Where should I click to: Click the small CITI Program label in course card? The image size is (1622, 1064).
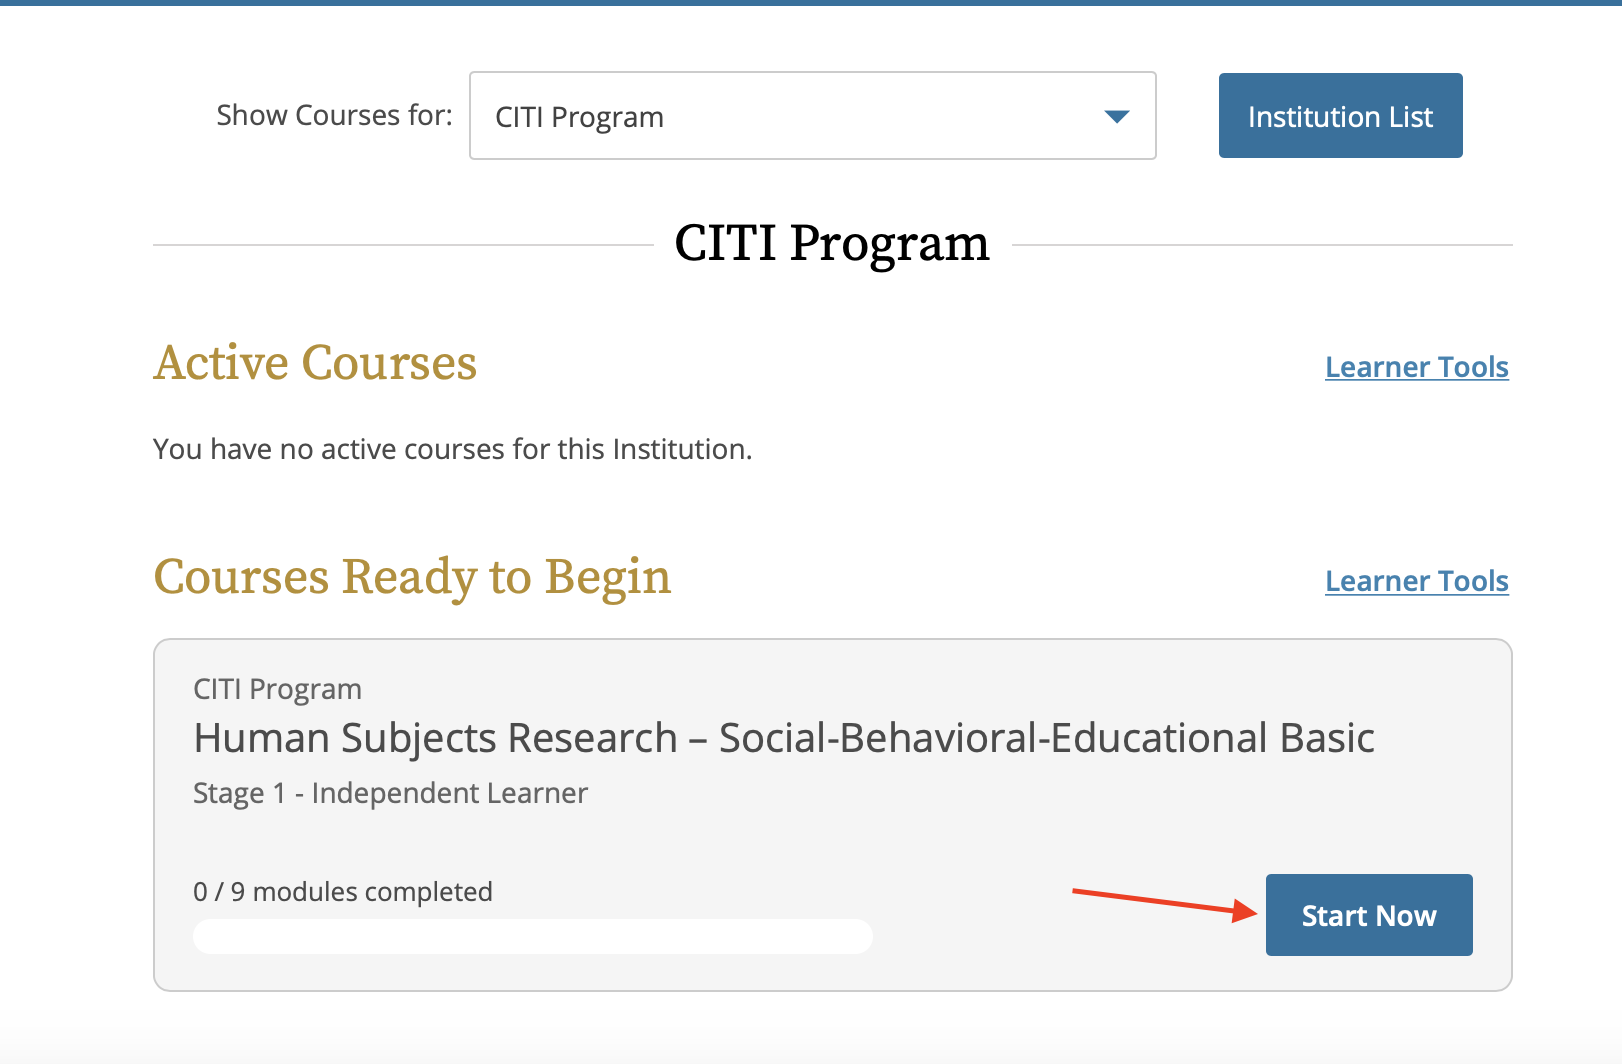tap(277, 689)
